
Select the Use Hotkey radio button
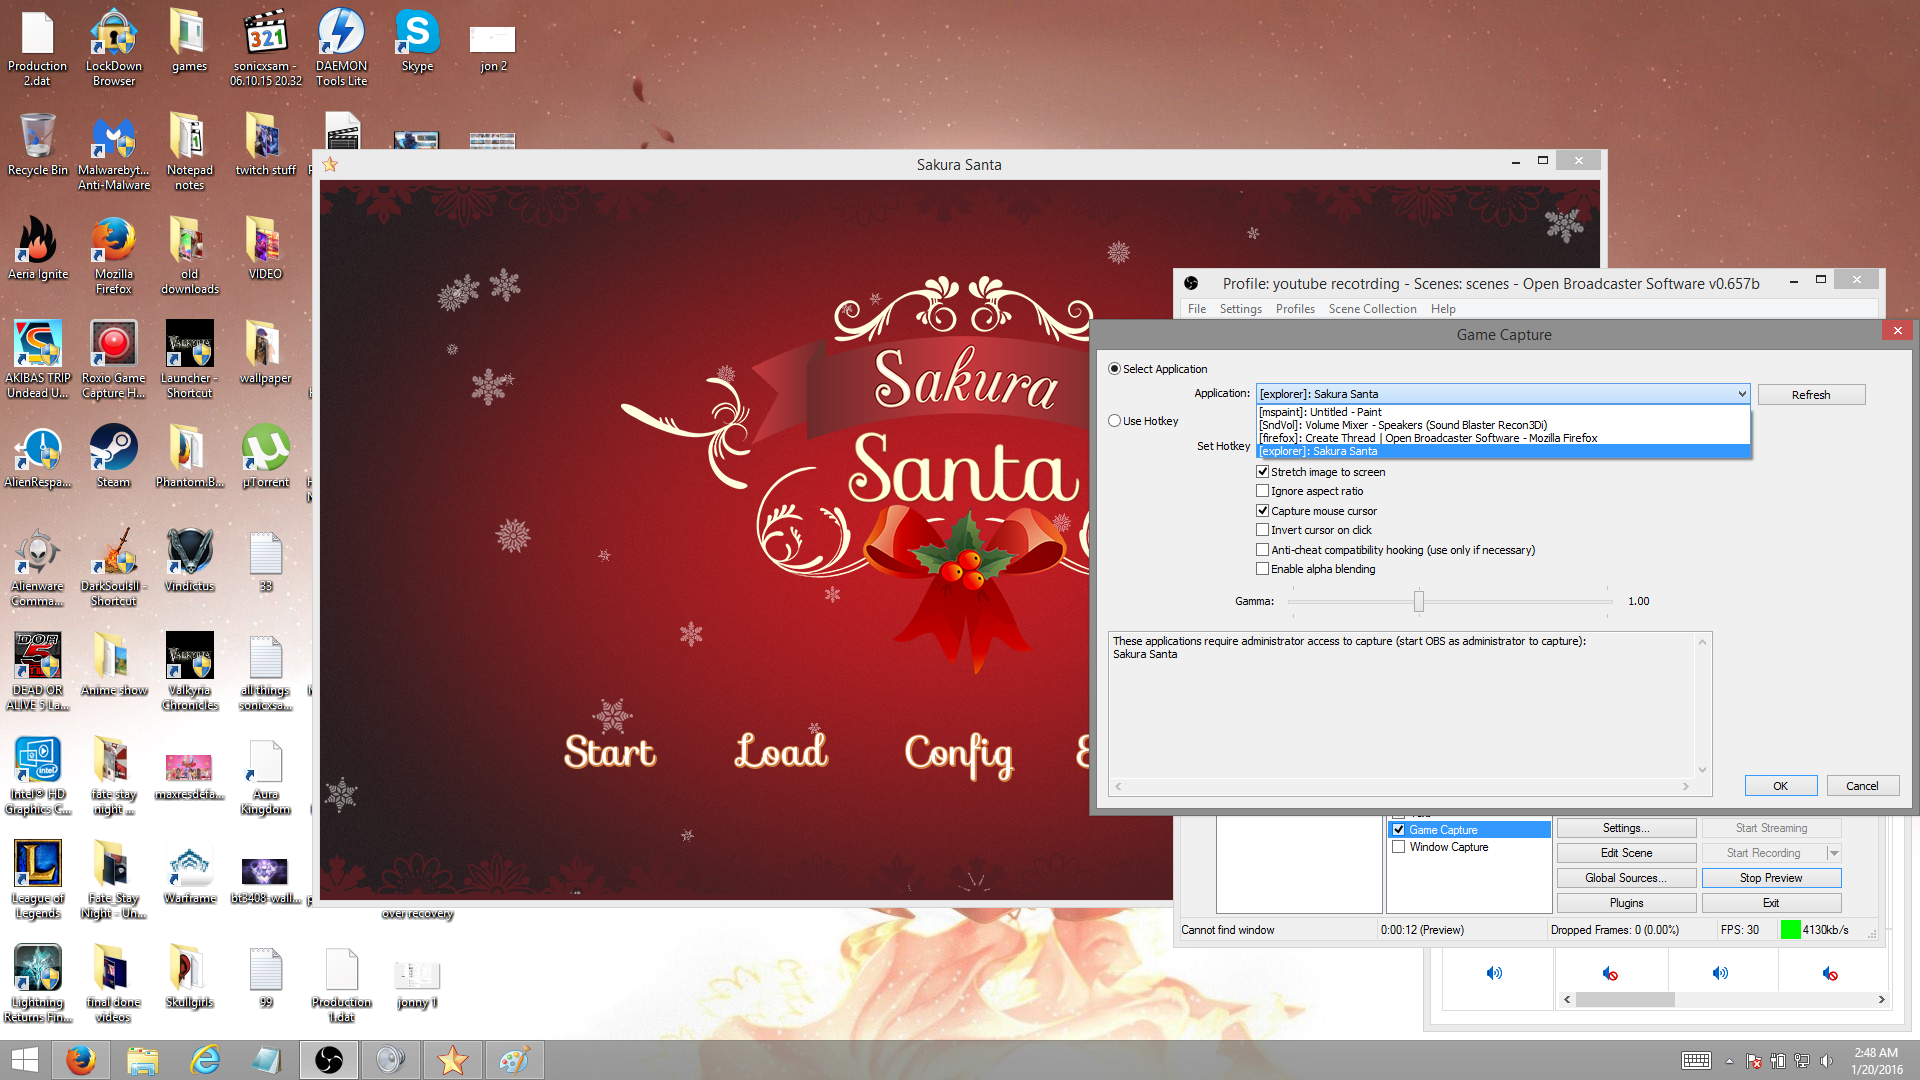click(x=1114, y=421)
